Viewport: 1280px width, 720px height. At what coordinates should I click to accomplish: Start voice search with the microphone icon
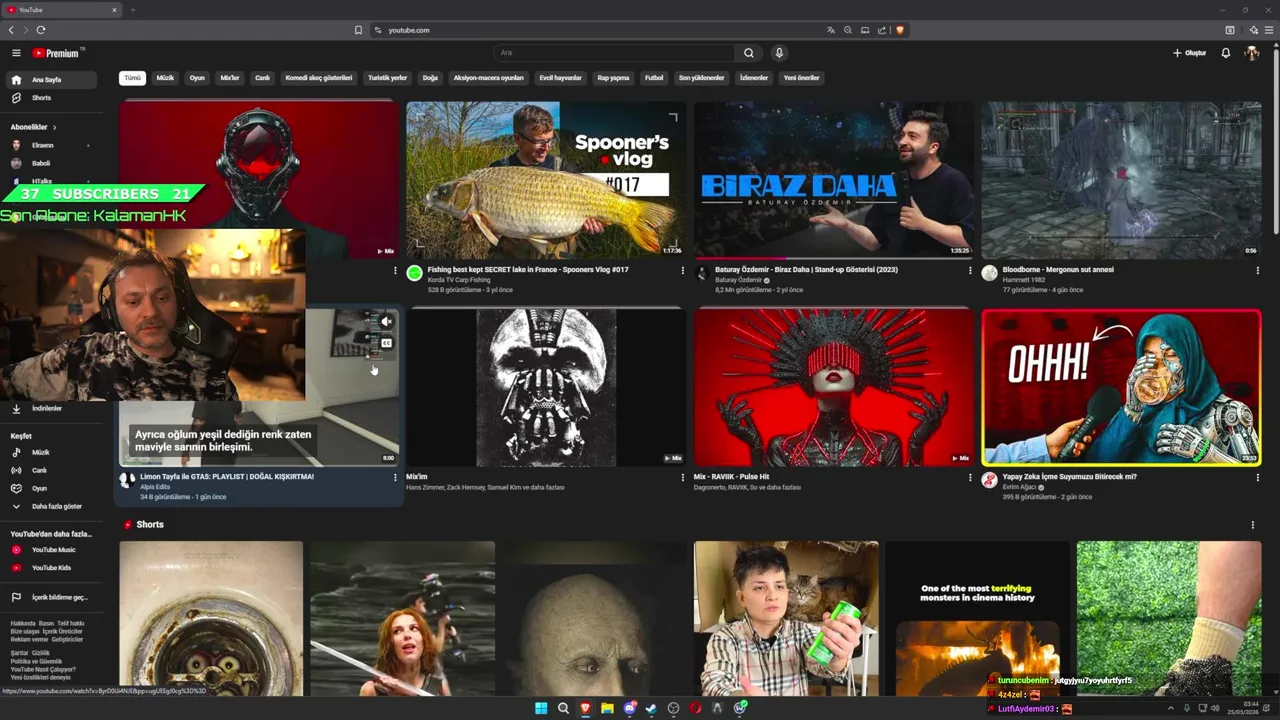coord(779,53)
